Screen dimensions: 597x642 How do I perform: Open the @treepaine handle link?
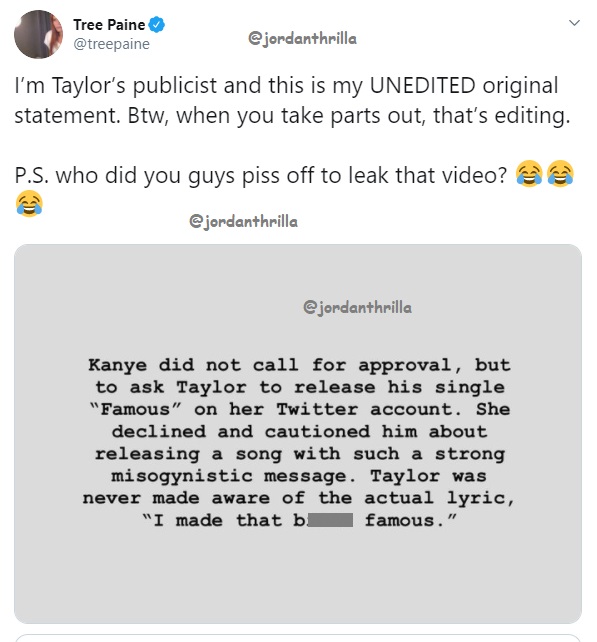tap(111, 44)
